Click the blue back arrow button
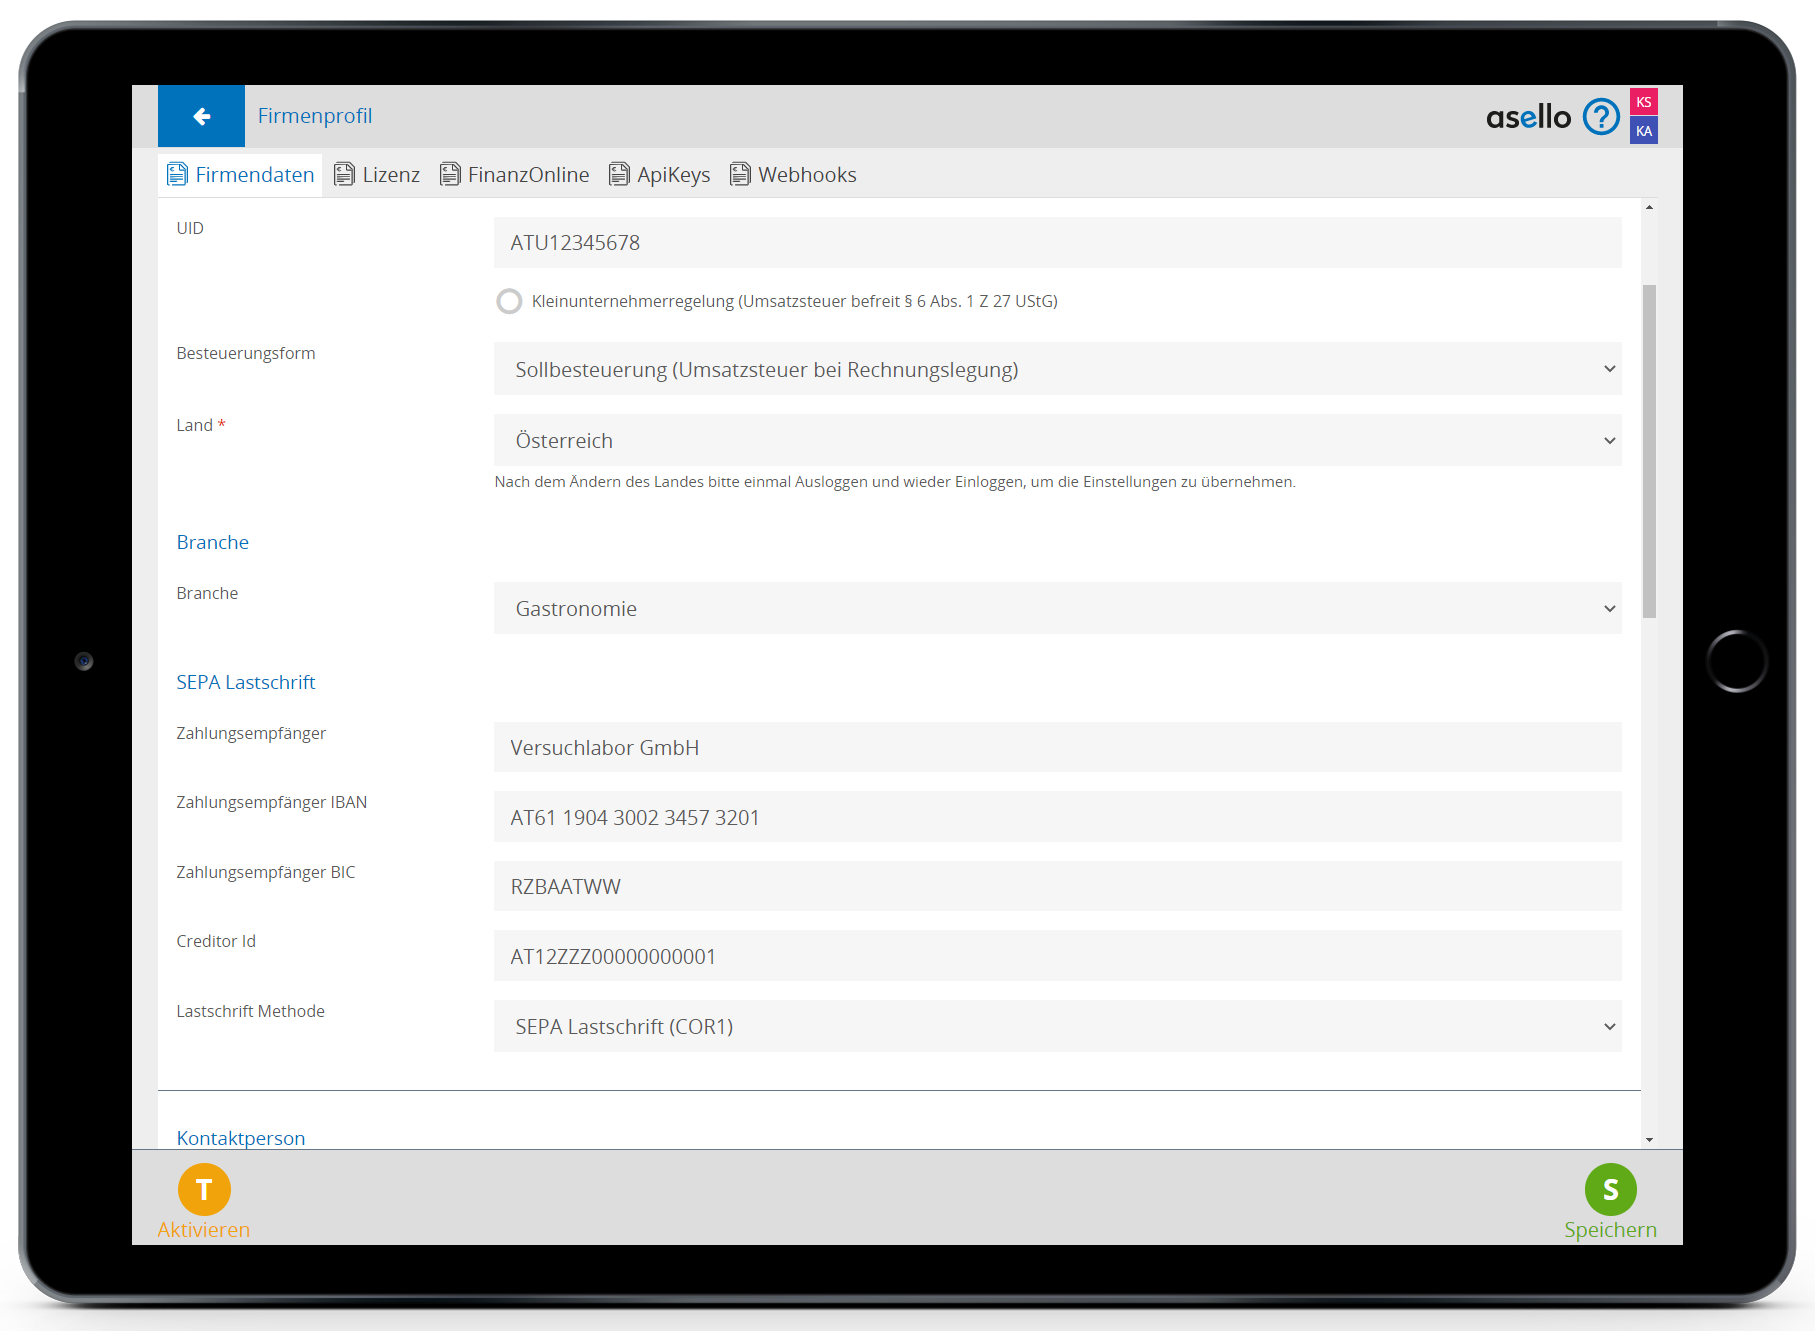This screenshot has height=1331, width=1815. click(201, 116)
